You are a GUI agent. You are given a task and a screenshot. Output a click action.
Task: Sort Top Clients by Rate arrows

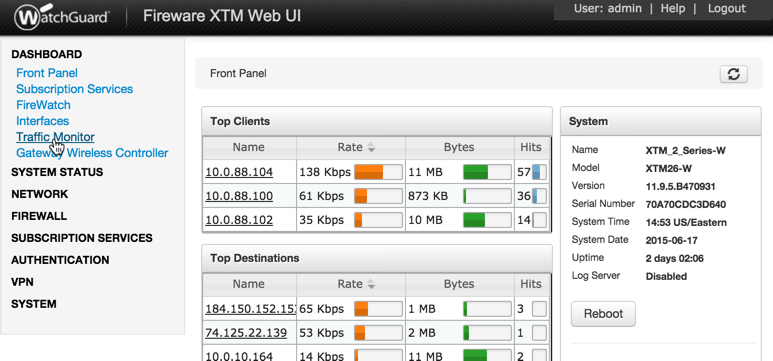point(371,147)
